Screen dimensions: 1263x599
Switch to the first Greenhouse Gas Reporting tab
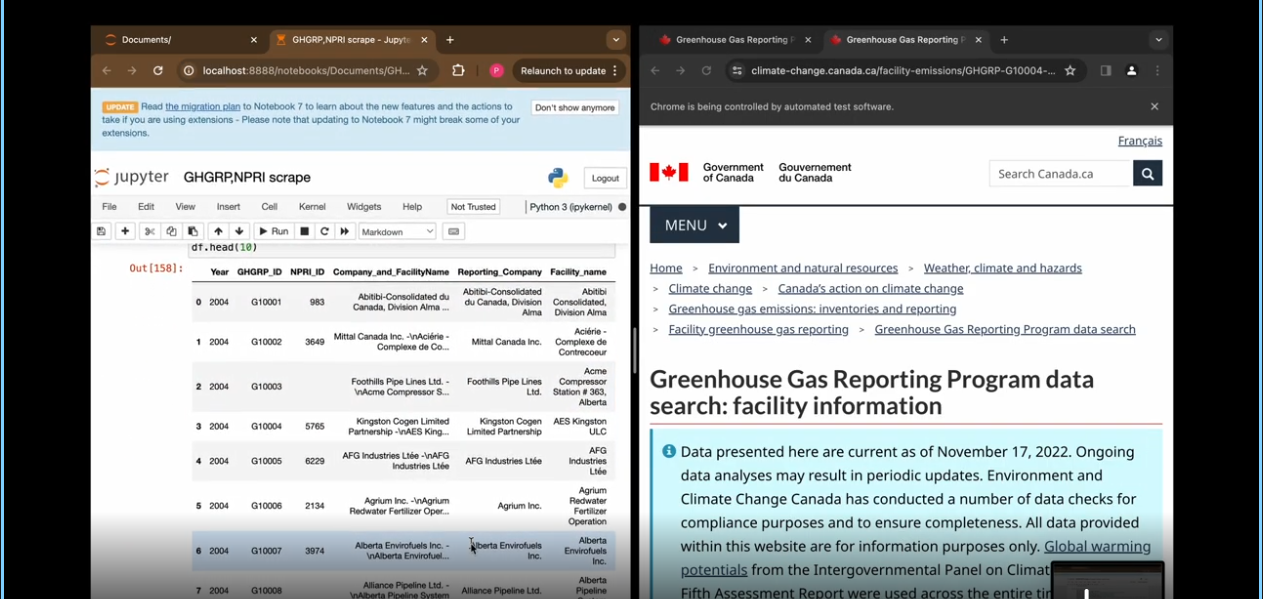point(736,40)
